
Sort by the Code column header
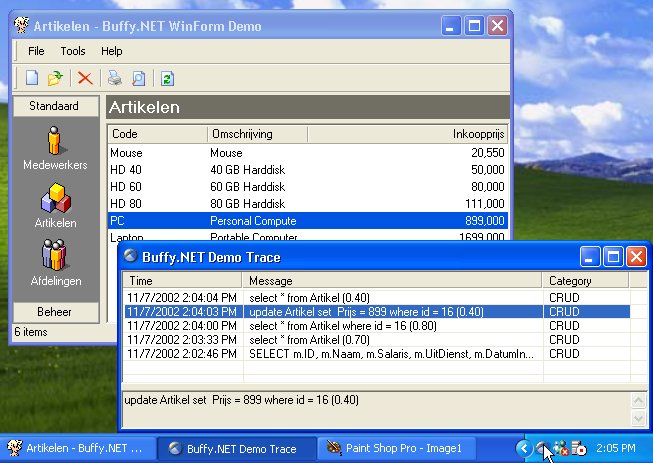[157, 134]
